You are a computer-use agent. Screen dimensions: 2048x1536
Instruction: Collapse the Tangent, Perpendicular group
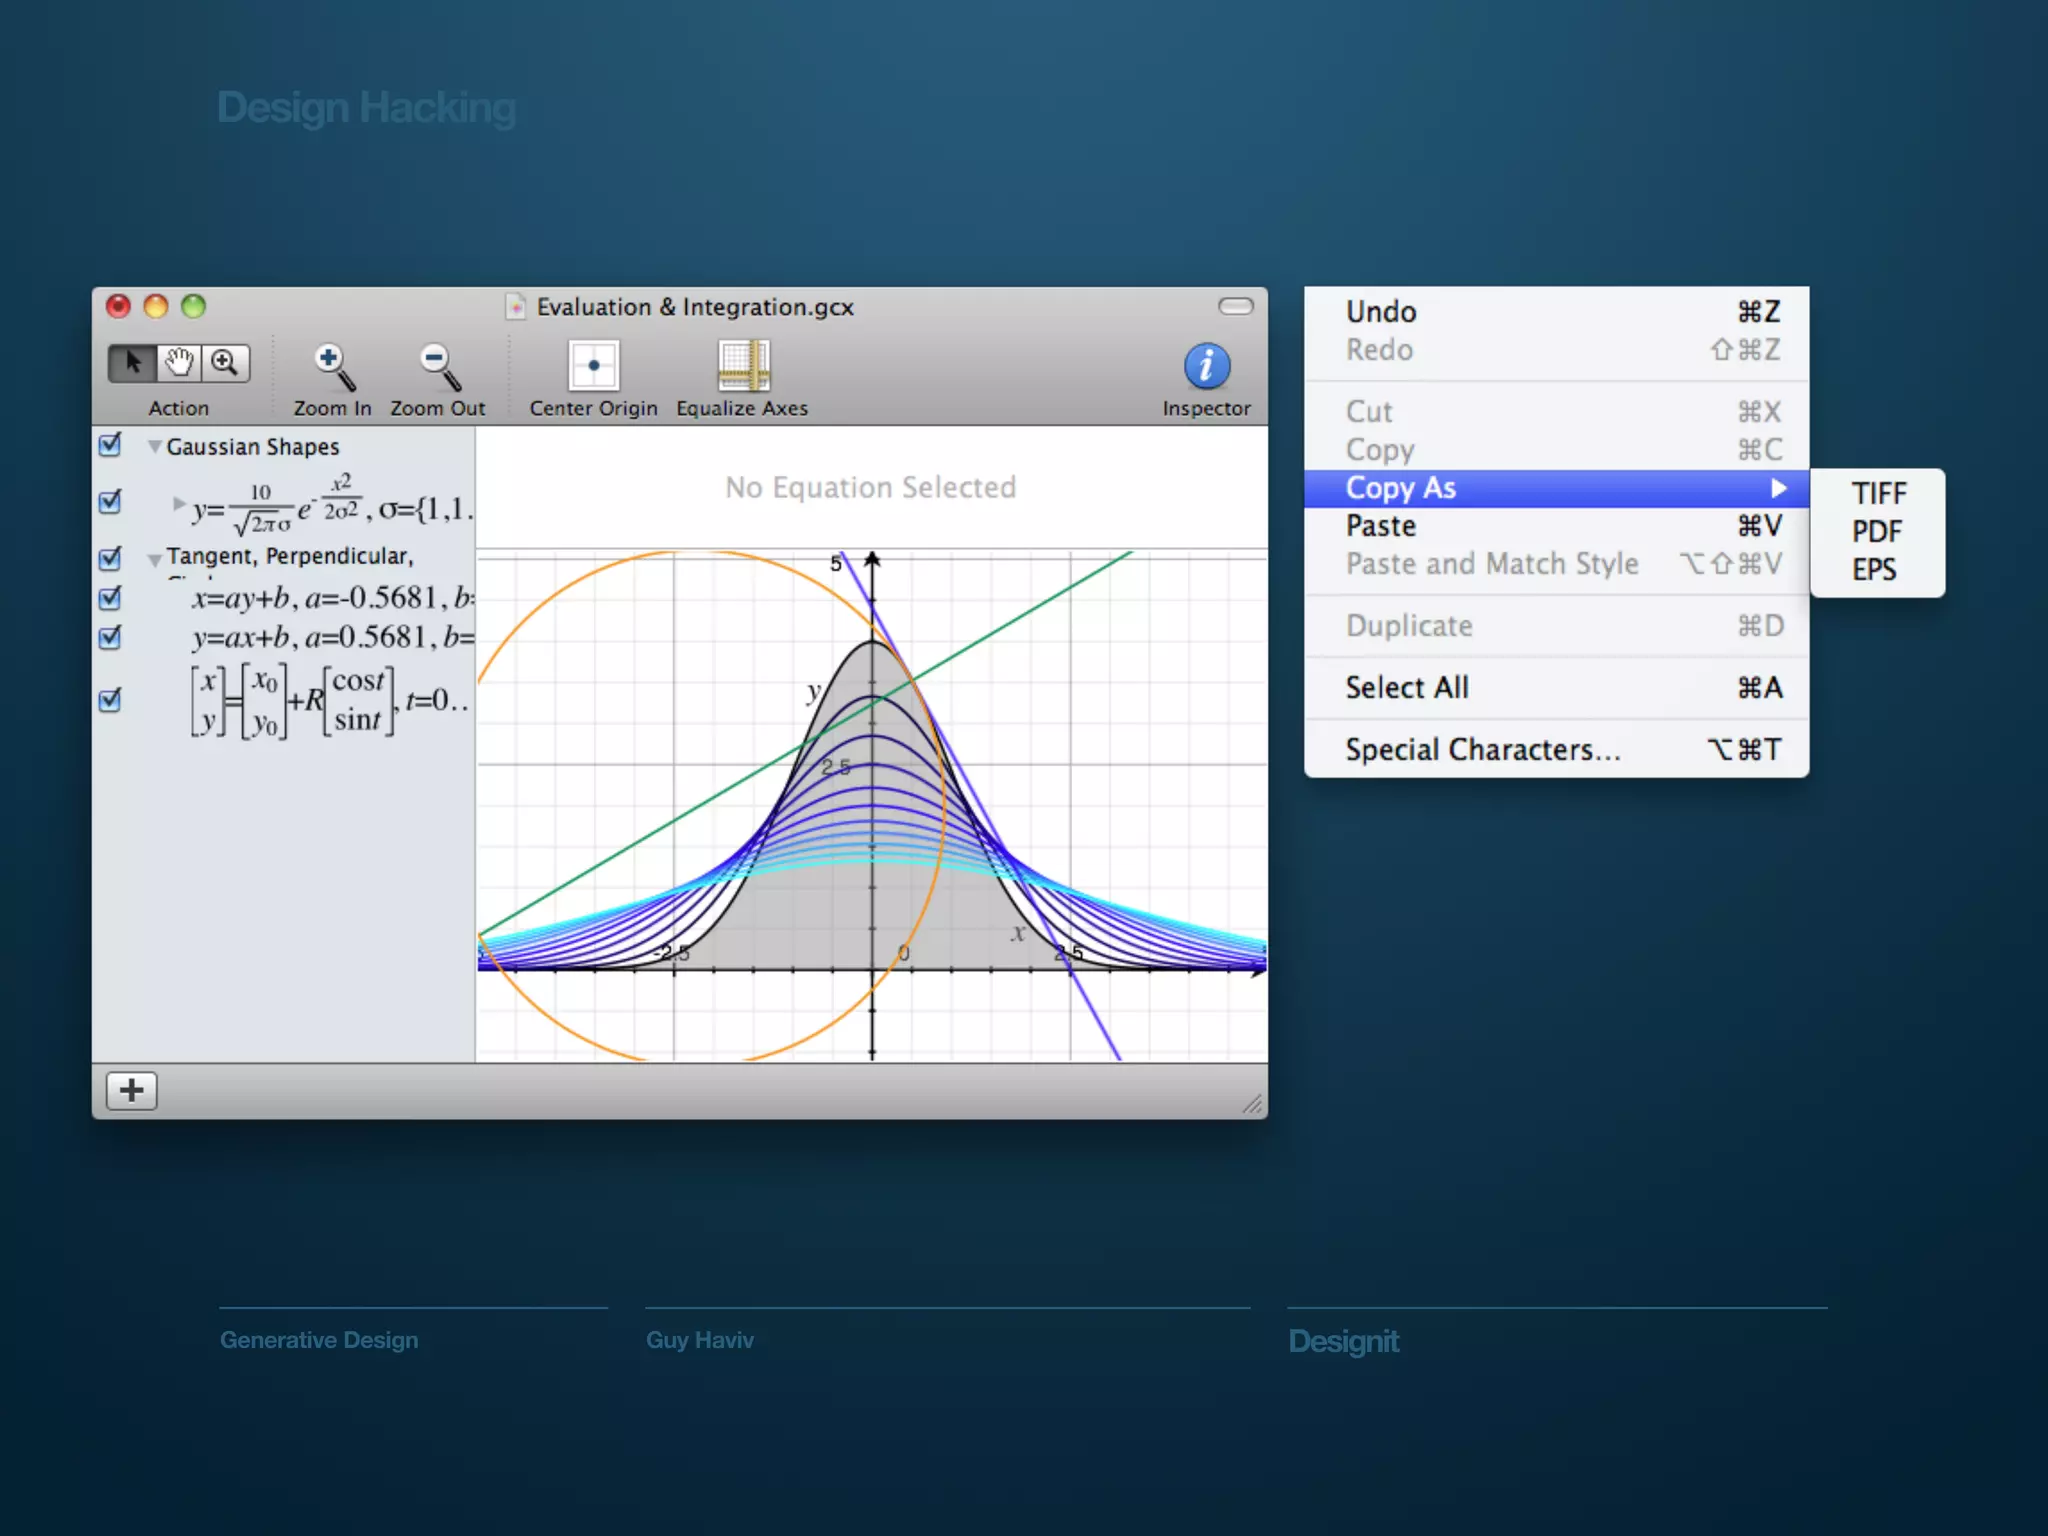pyautogui.click(x=154, y=560)
